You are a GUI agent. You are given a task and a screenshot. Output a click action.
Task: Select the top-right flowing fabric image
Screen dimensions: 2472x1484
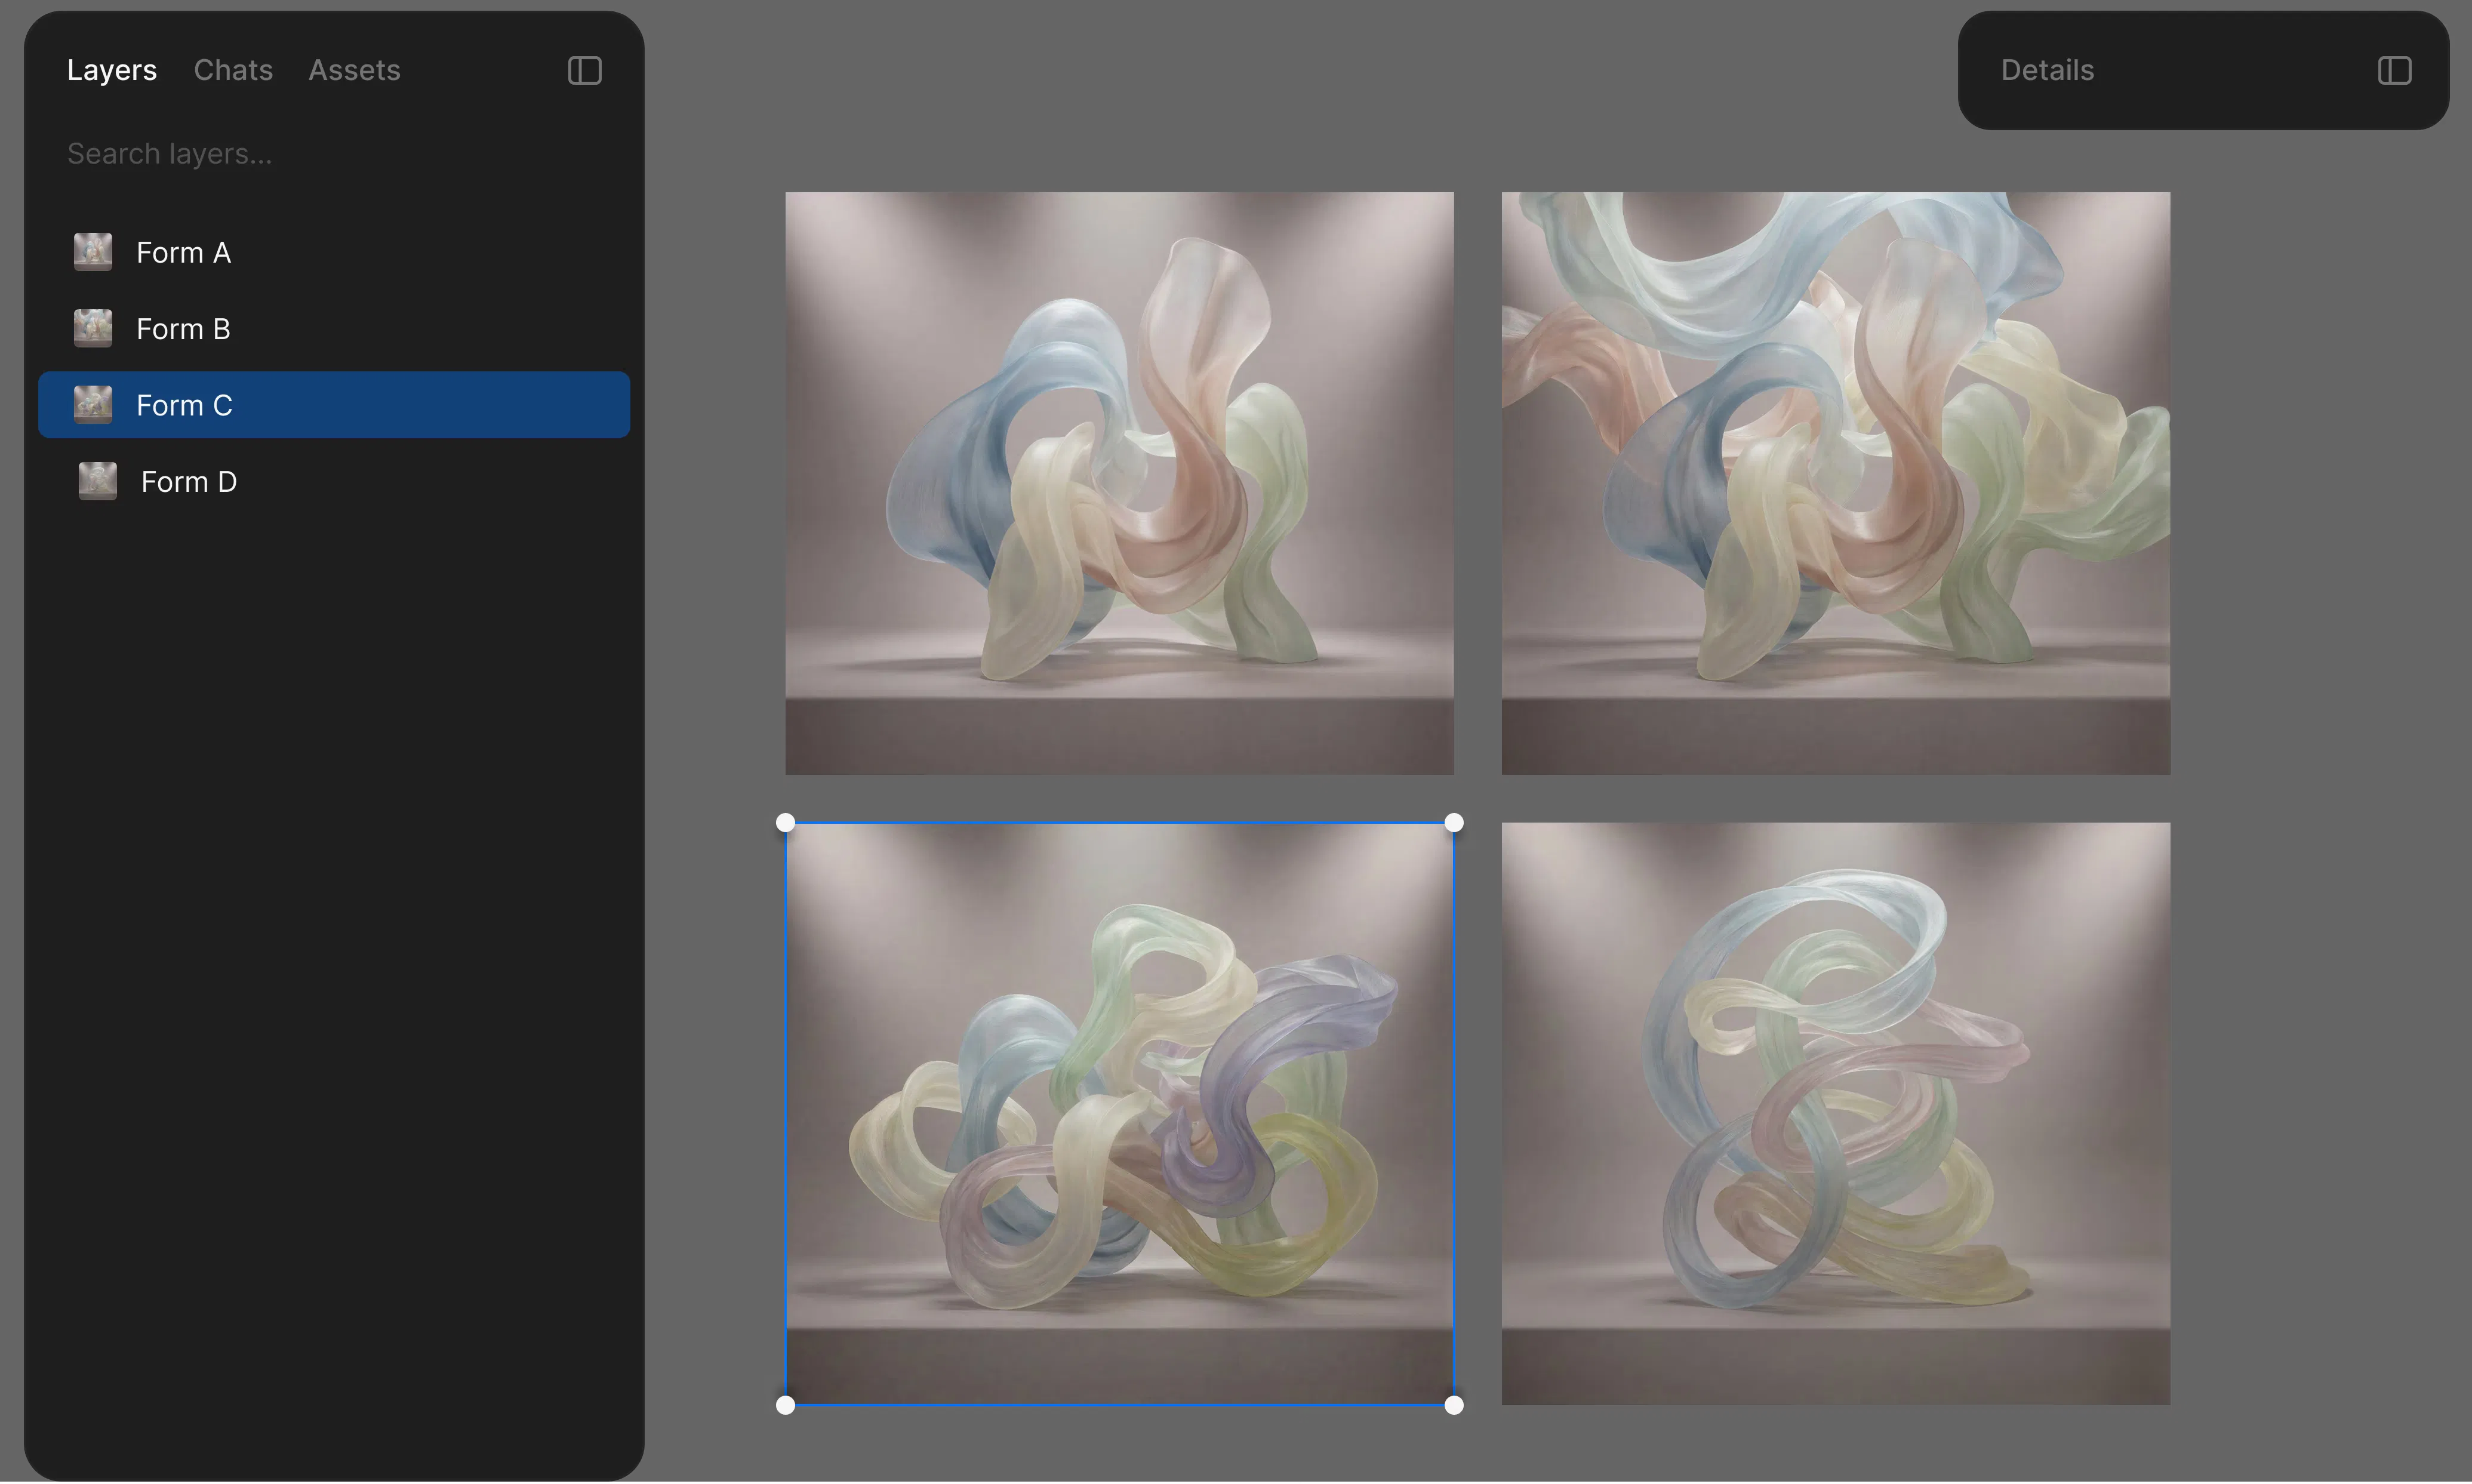pos(1835,483)
